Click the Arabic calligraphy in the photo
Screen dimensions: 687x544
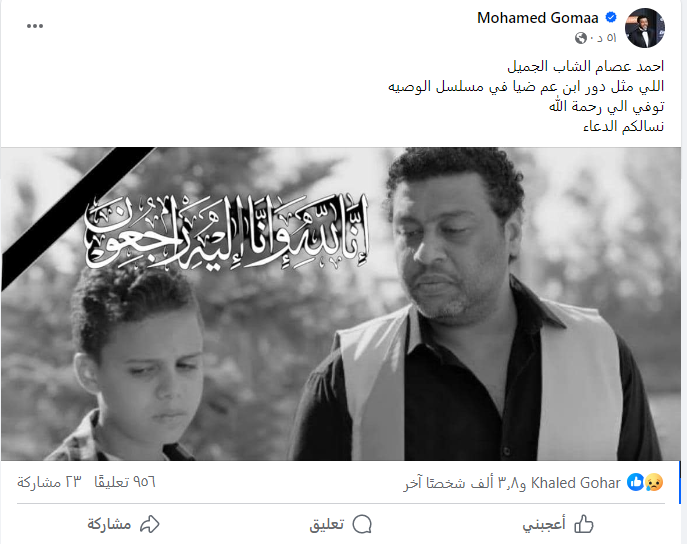tap(227, 231)
